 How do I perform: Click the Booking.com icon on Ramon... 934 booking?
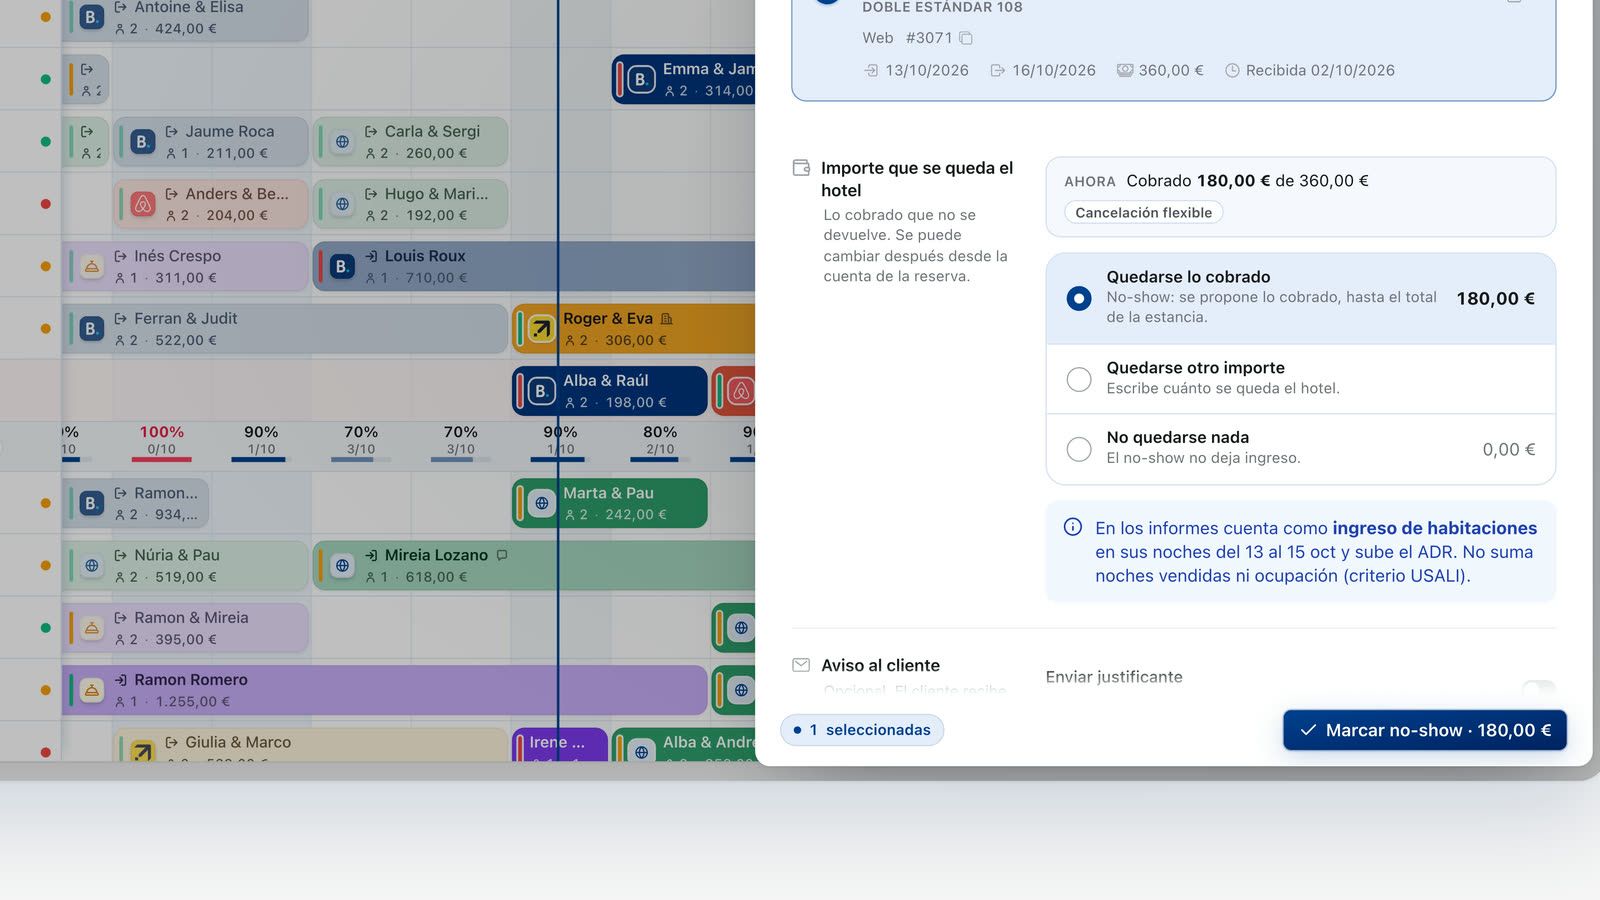coord(92,503)
